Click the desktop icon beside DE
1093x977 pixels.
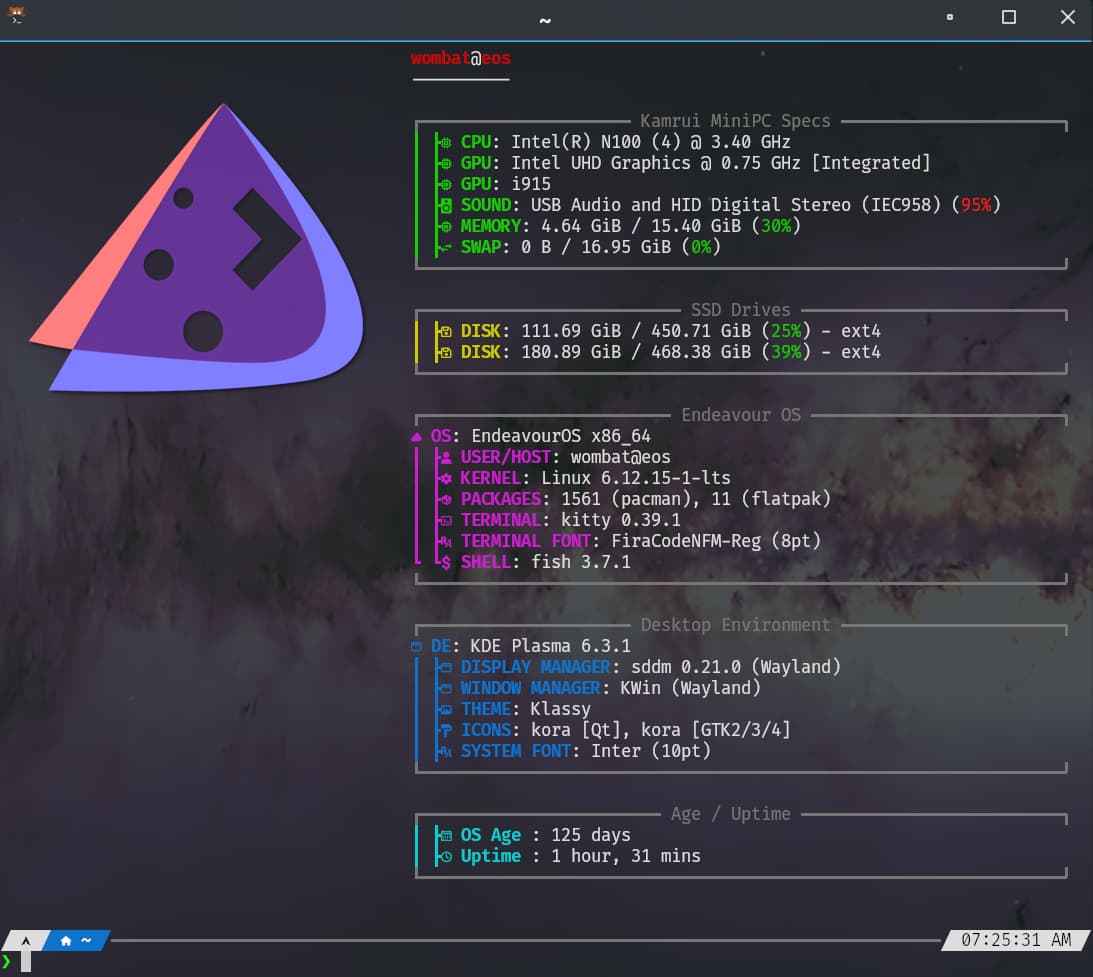416,647
